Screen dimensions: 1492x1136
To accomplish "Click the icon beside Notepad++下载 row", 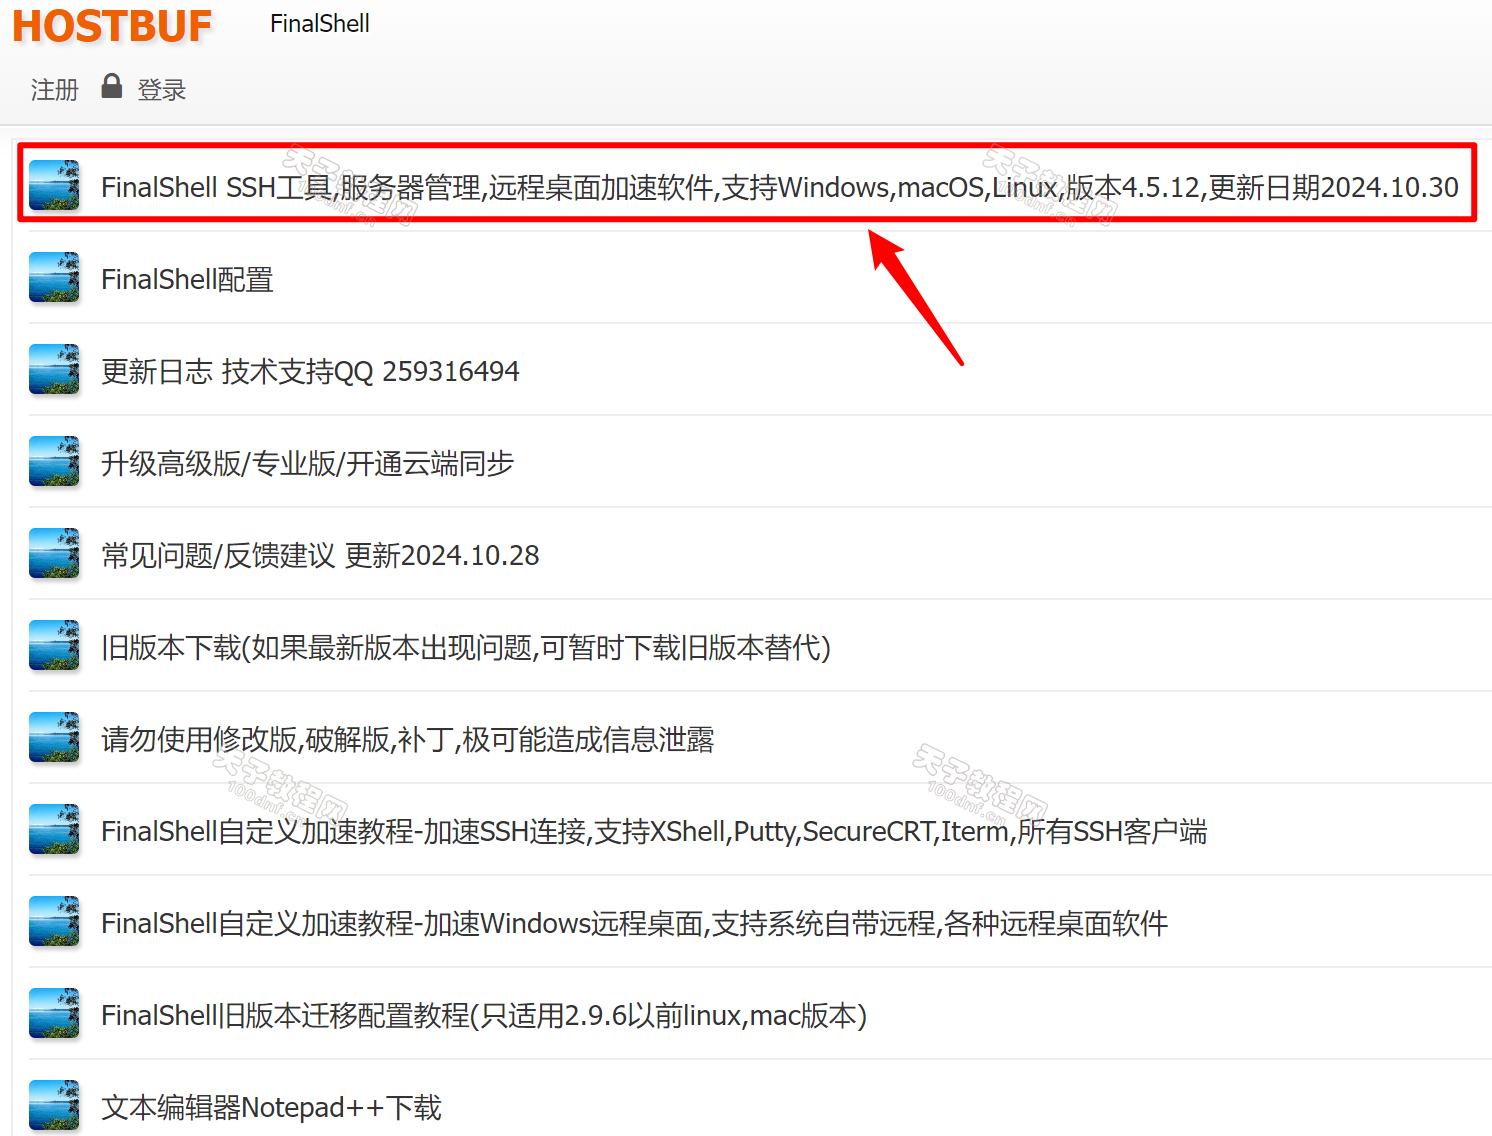I will (x=54, y=1105).
